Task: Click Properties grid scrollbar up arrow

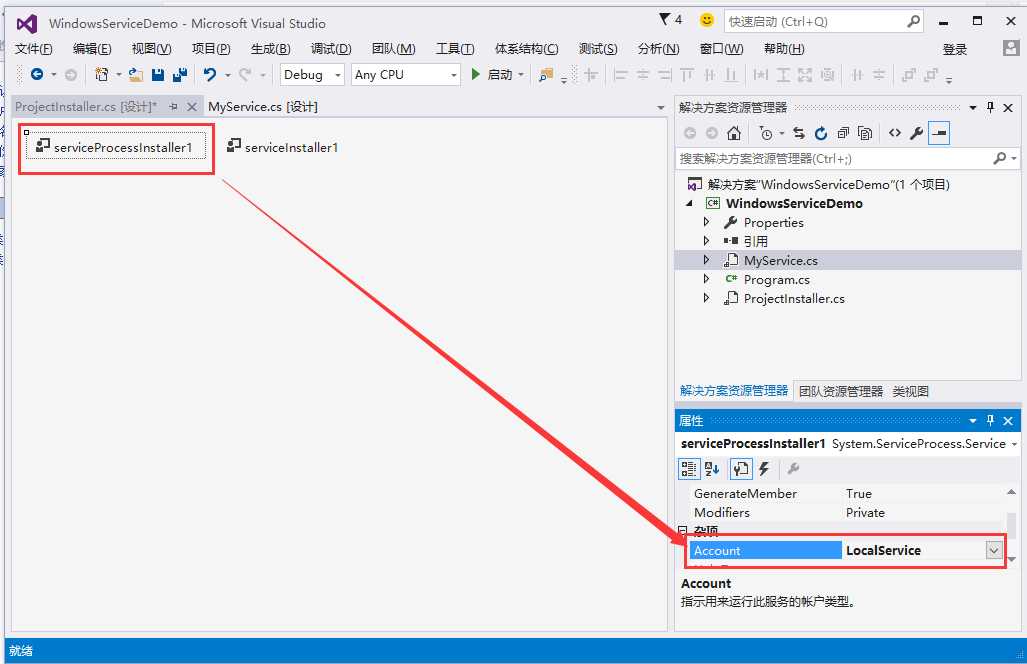Action: 1011,492
